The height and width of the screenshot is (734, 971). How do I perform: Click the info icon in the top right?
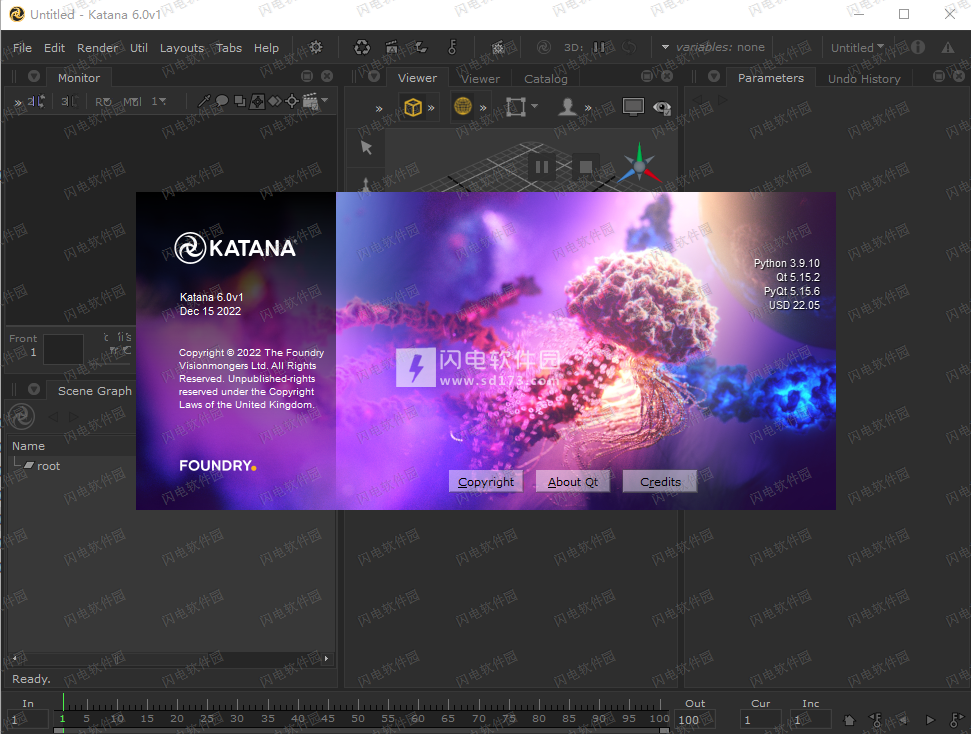[x=918, y=47]
